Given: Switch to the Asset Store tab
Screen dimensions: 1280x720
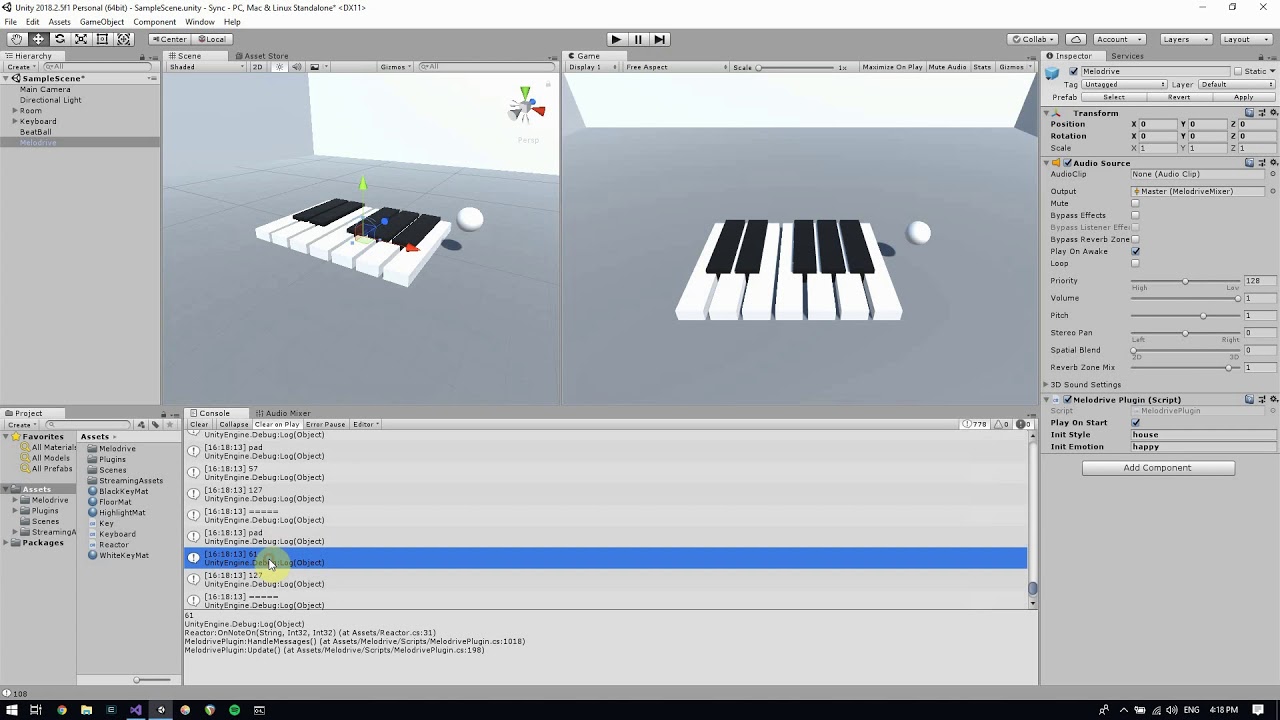Looking at the screenshot, I should tap(261, 56).
